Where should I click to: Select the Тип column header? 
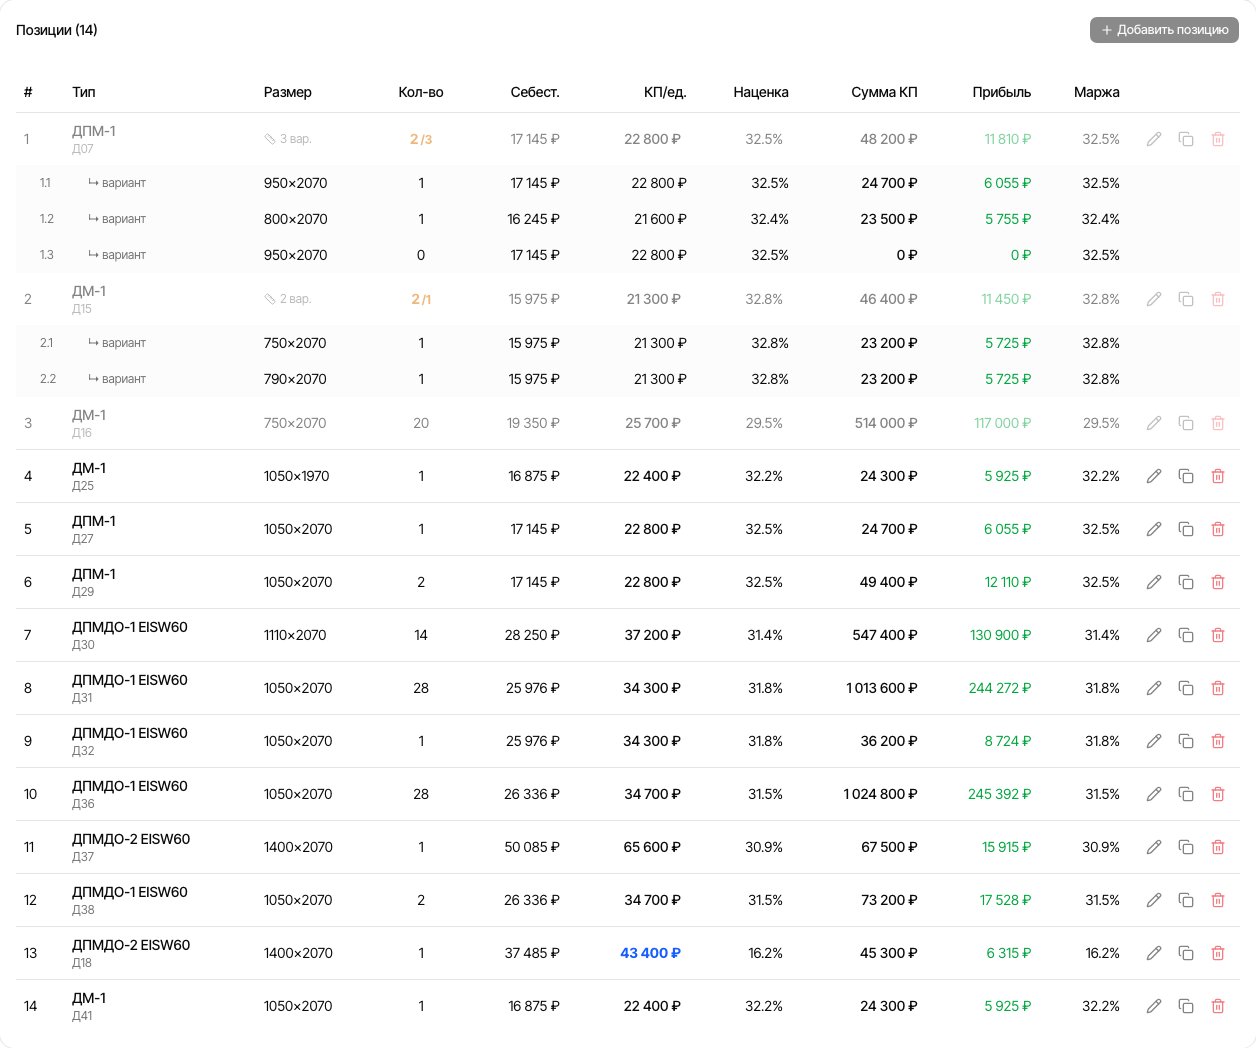tap(84, 92)
